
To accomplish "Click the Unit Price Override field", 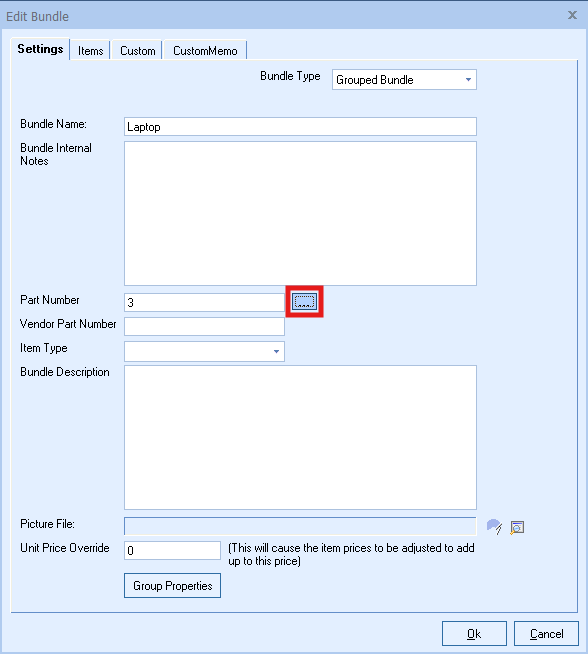I will (x=172, y=551).
